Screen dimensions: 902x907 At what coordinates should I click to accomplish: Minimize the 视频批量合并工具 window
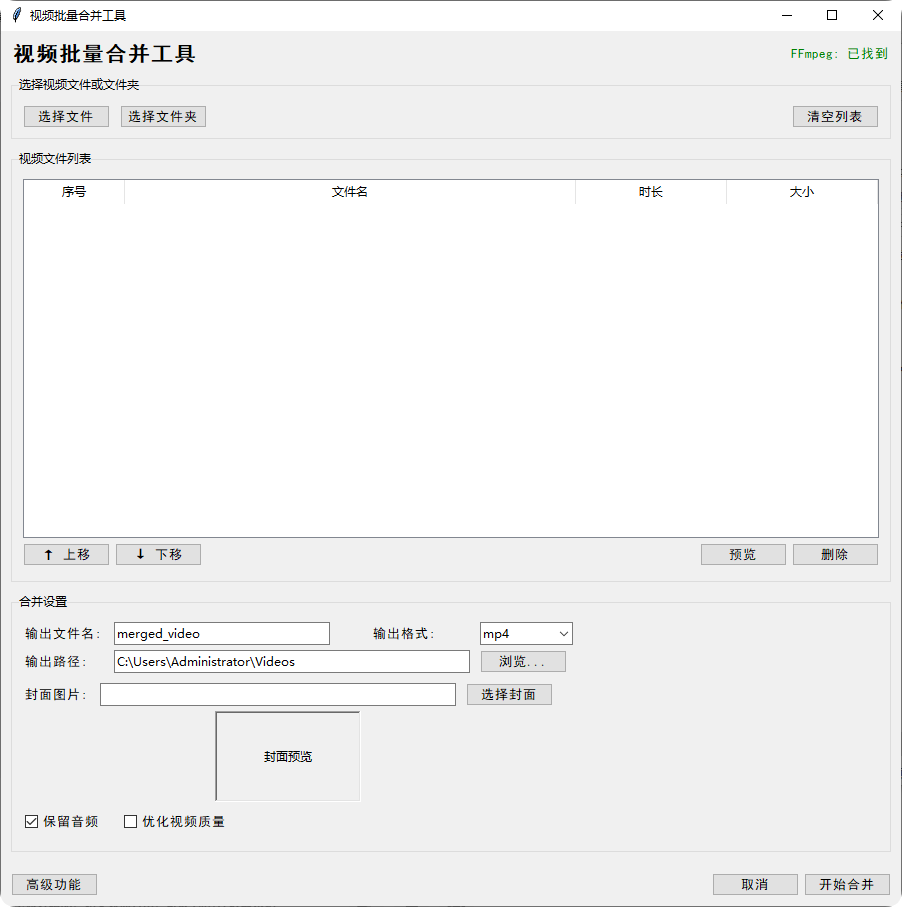pyautogui.click(x=787, y=15)
